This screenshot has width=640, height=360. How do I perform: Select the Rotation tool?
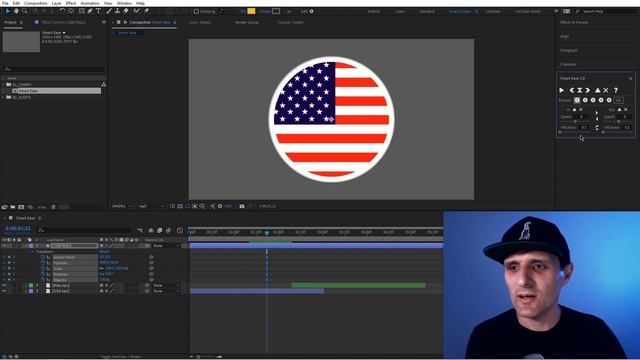[x=62, y=11]
